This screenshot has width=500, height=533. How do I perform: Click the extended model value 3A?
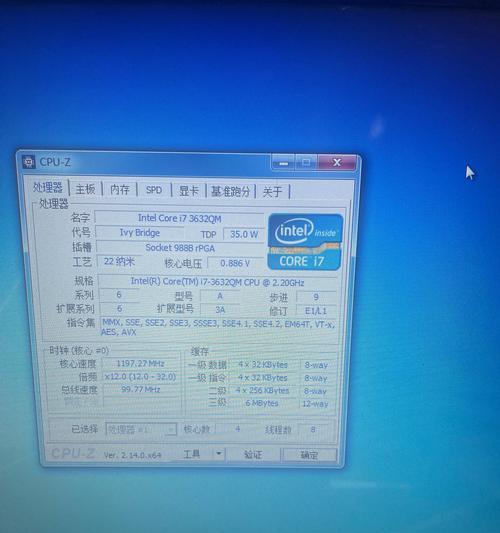pyautogui.click(x=220, y=310)
